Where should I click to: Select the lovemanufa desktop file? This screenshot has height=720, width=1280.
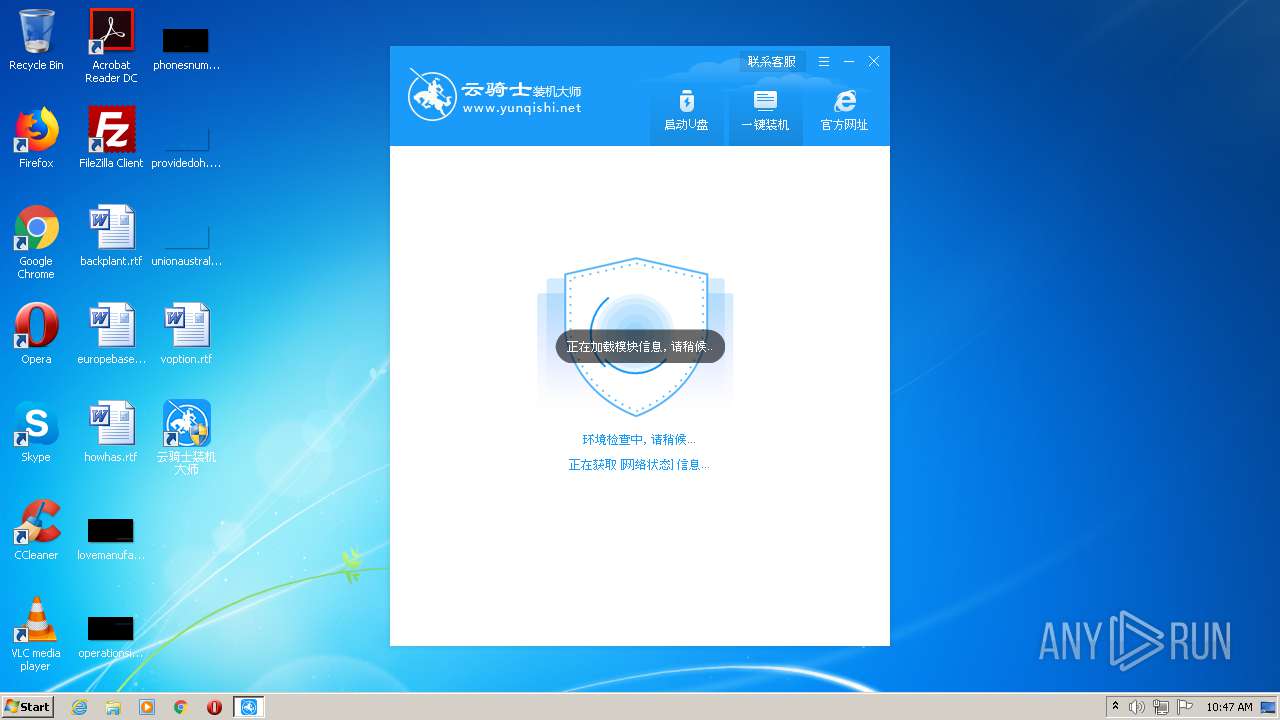(111, 539)
